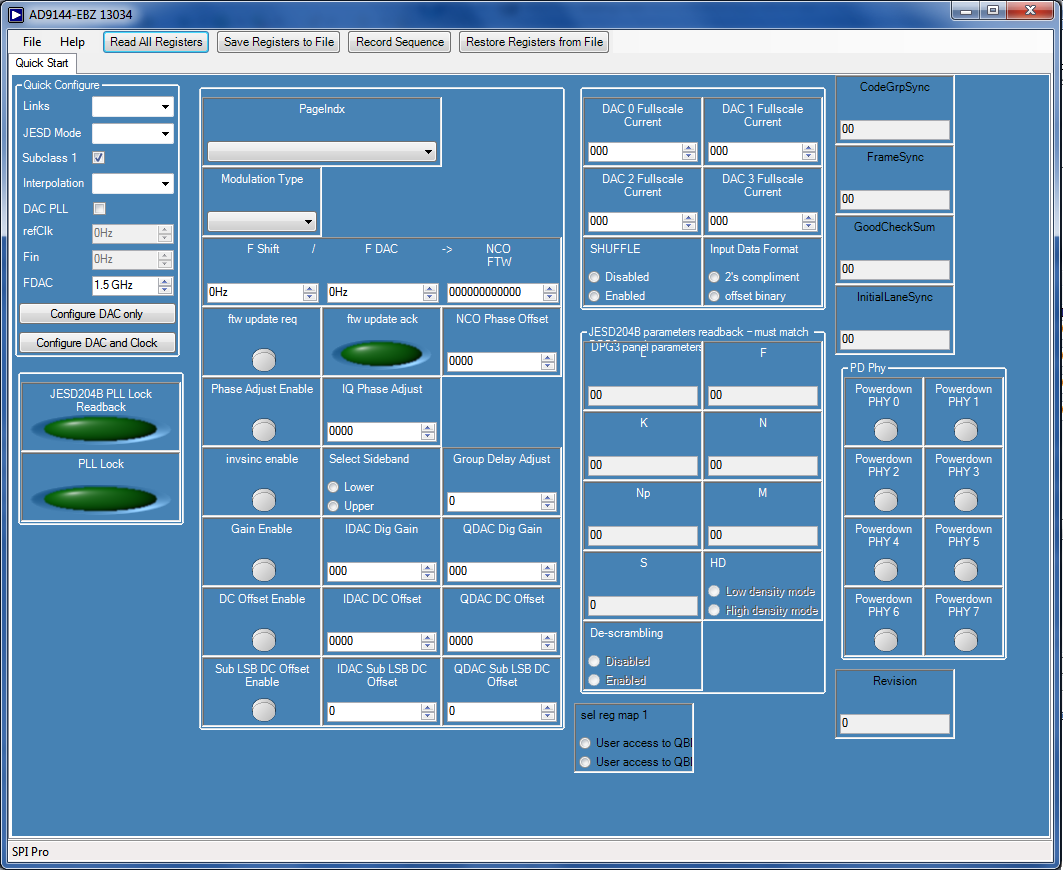
Task: Select HD Low density mode option
Action: point(714,591)
